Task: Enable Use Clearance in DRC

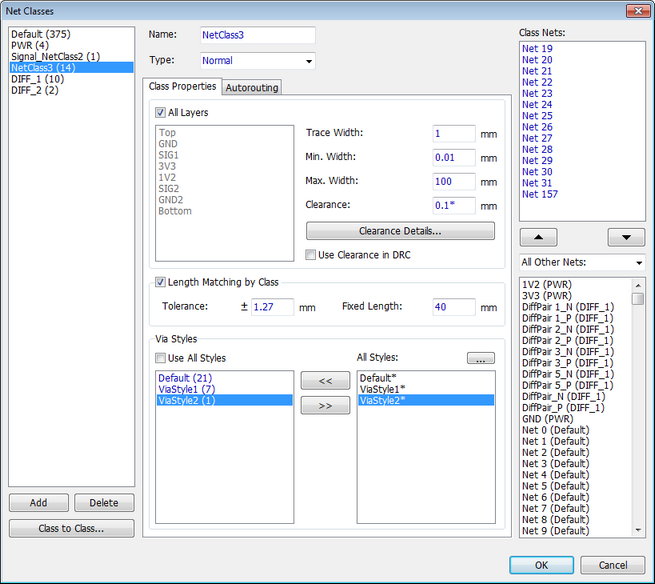Action: tap(310, 255)
